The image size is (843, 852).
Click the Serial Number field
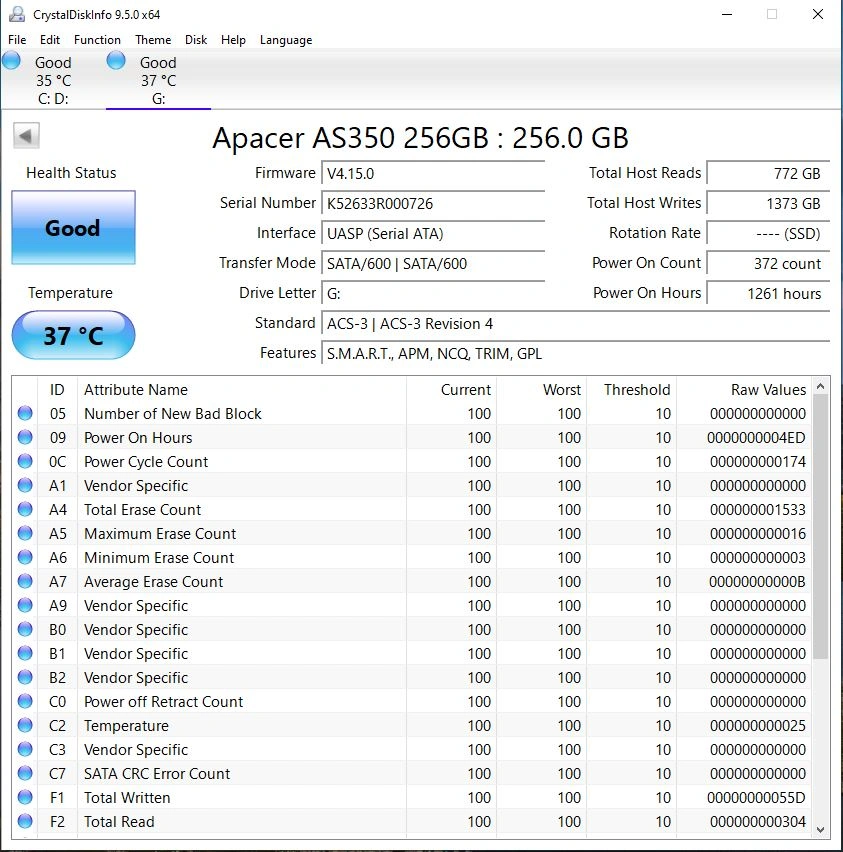pos(433,204)
